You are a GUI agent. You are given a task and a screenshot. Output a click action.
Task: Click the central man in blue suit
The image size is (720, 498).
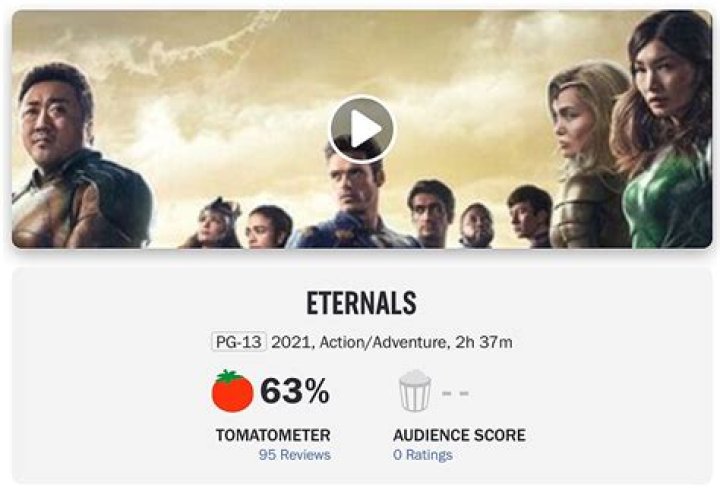click(x=350, y=200)
